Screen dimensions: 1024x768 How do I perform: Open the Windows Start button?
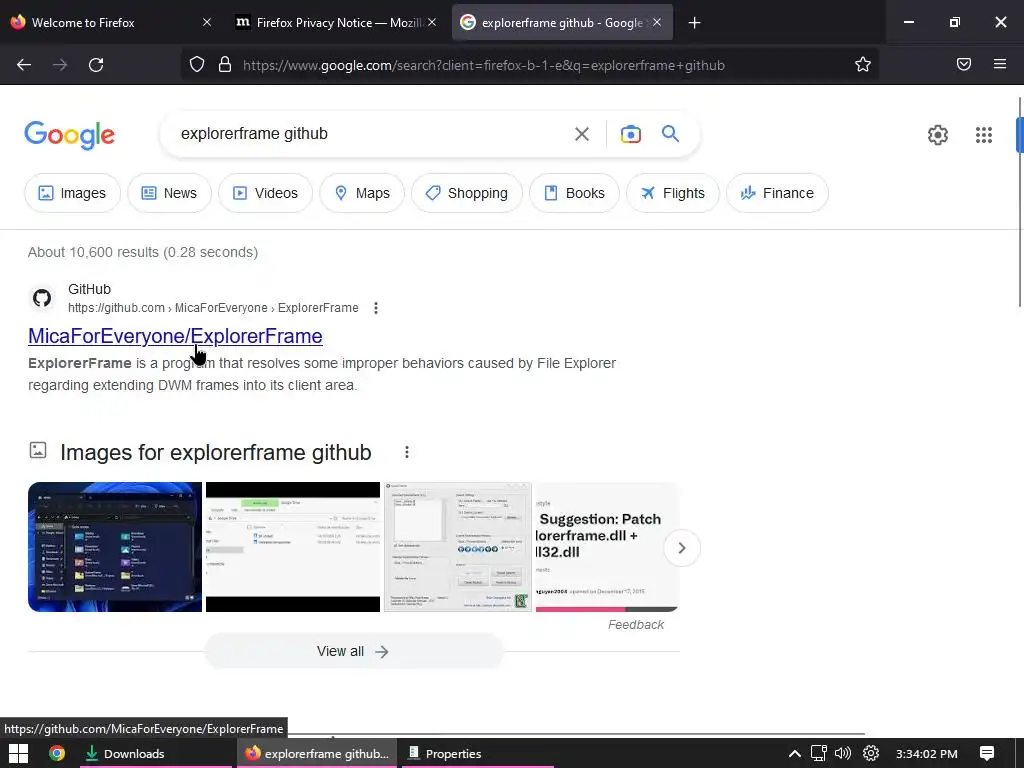click(18, 754)
